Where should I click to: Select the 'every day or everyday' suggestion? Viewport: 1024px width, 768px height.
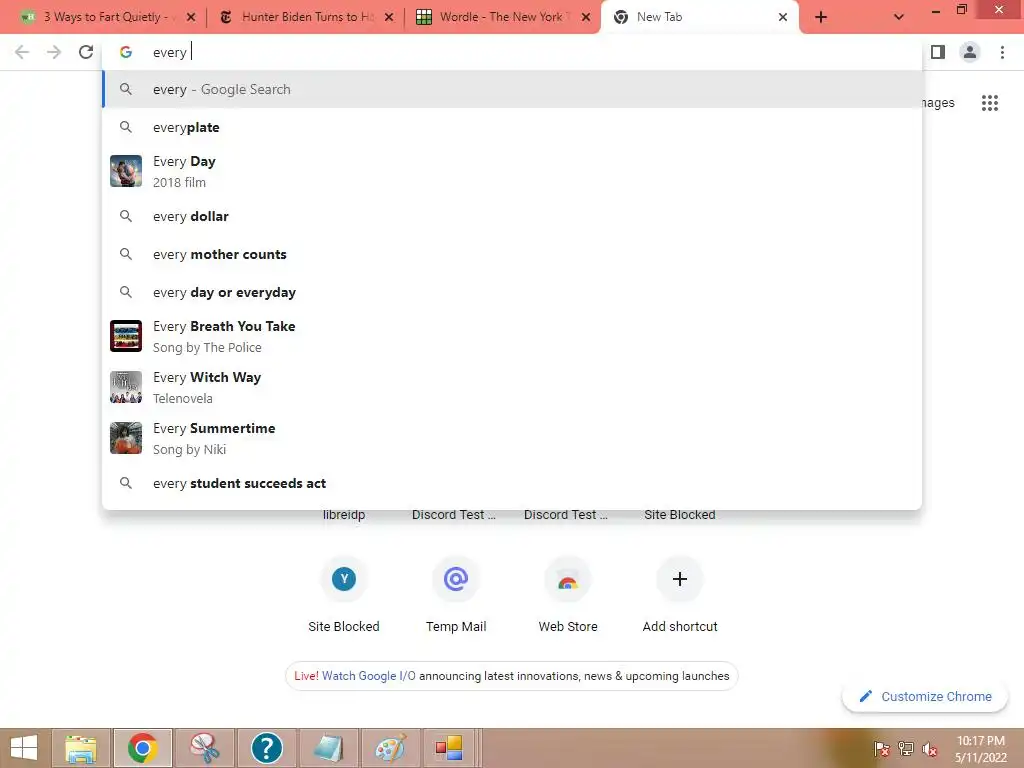[512, 292]
